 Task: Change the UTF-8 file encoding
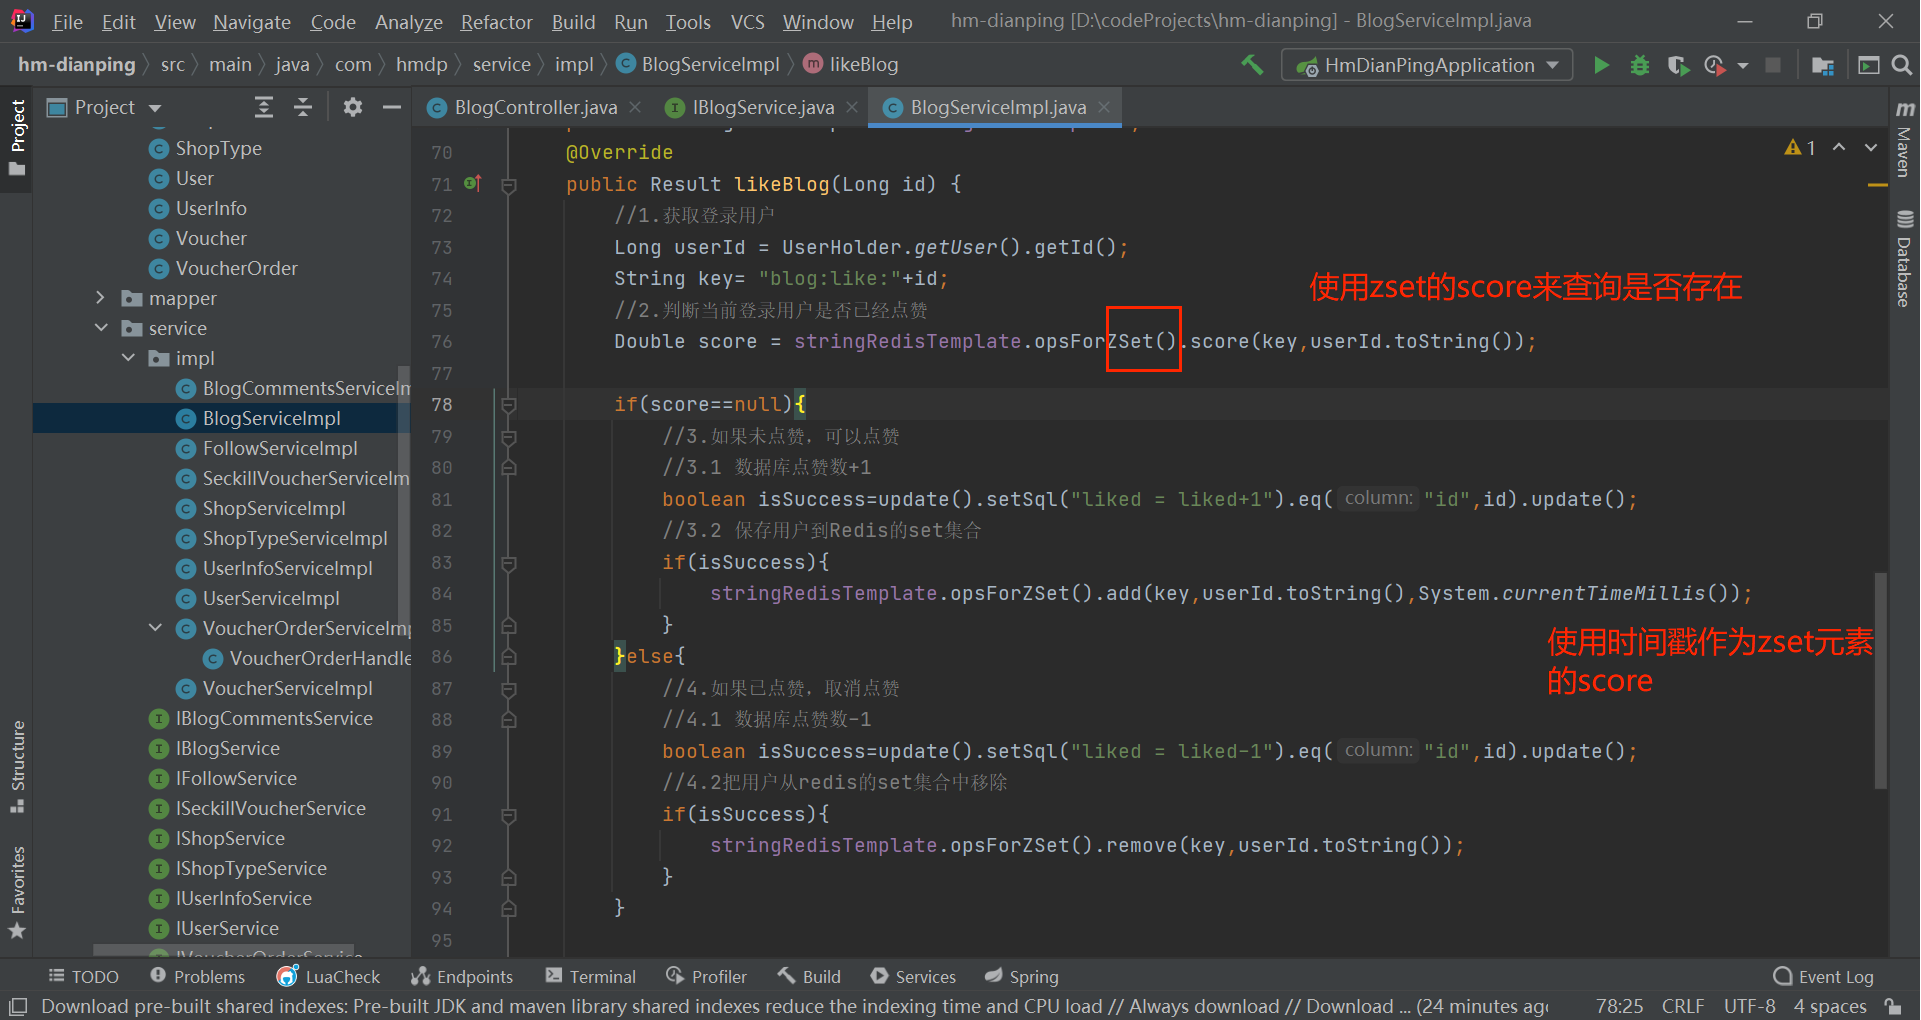tap(1749, 1006)
